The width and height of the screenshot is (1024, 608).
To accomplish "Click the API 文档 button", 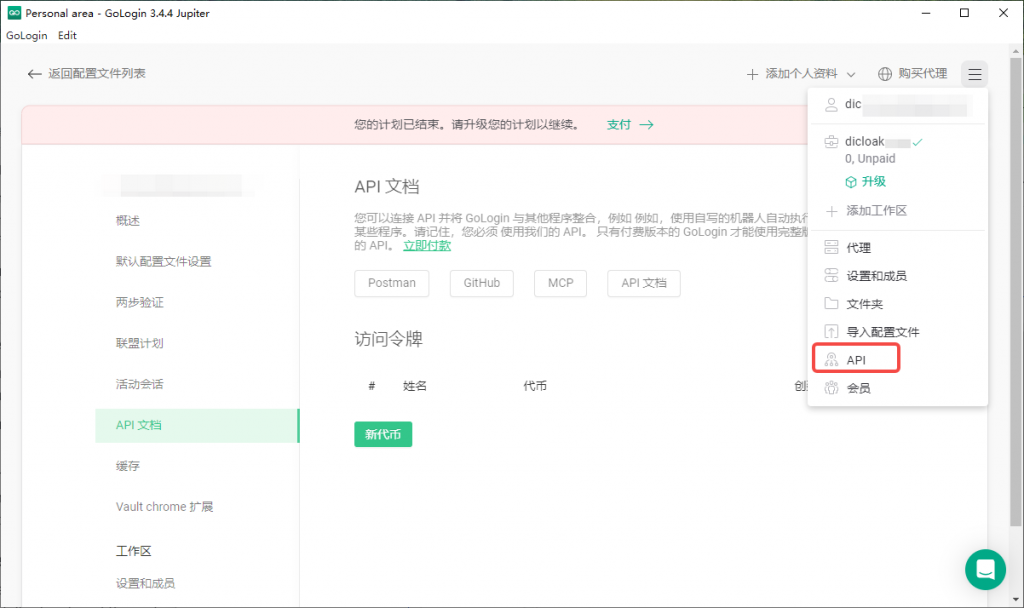I will (x=644, y=283).
